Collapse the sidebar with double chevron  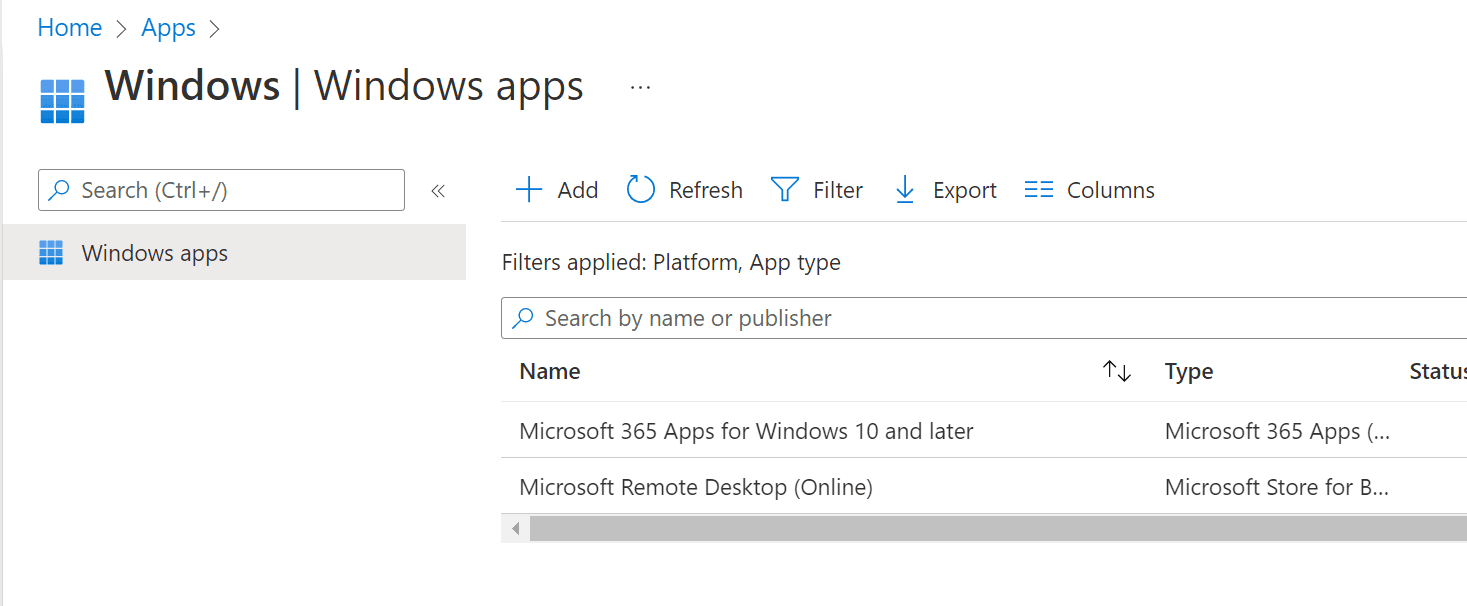pos(438,191)
